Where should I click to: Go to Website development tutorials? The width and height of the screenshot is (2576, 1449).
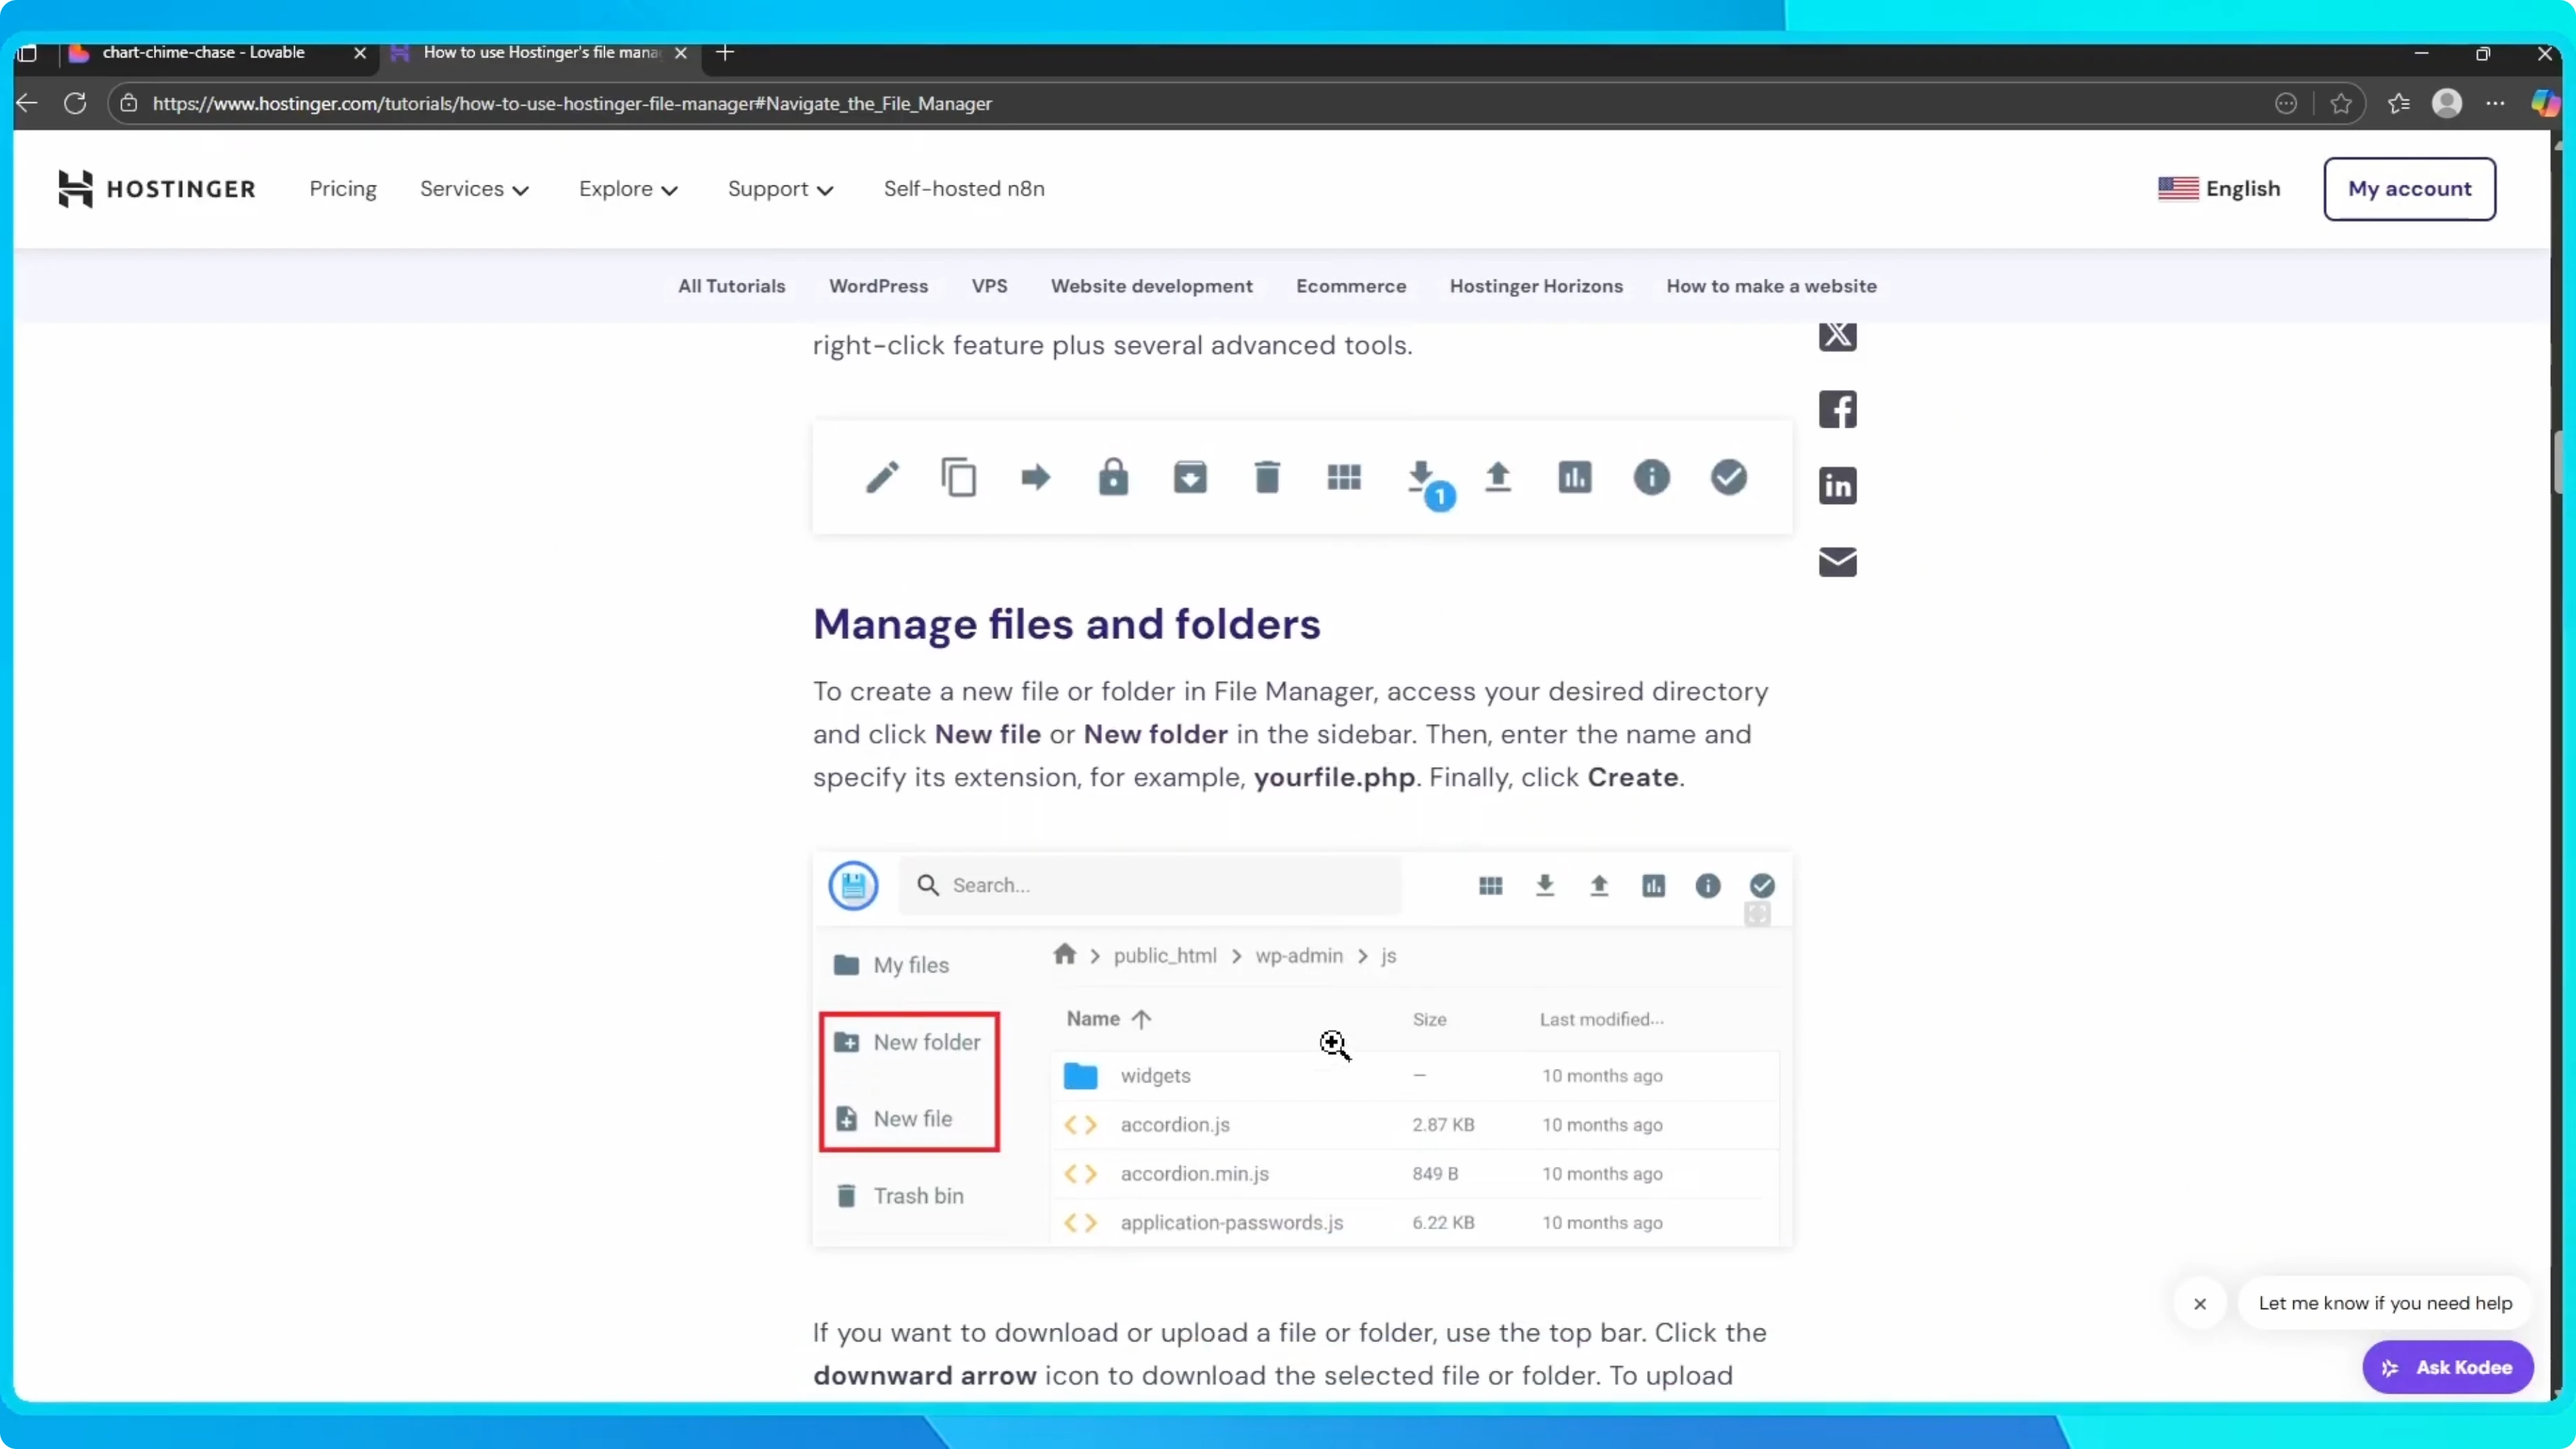click(1152, 286)
